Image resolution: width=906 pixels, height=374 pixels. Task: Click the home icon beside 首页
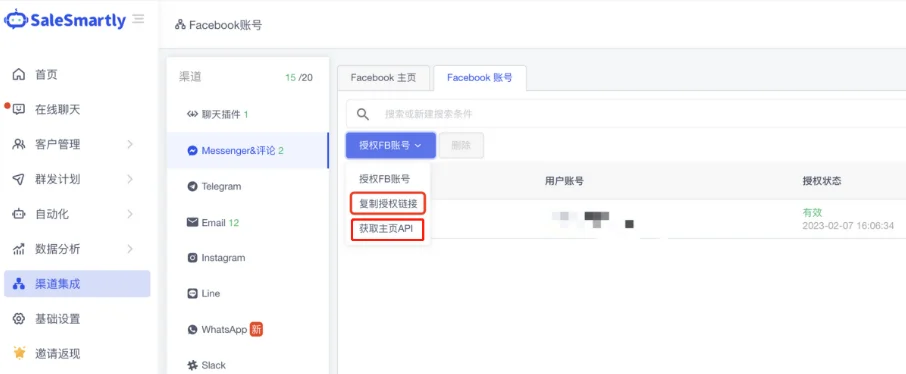tap(19, 75)
